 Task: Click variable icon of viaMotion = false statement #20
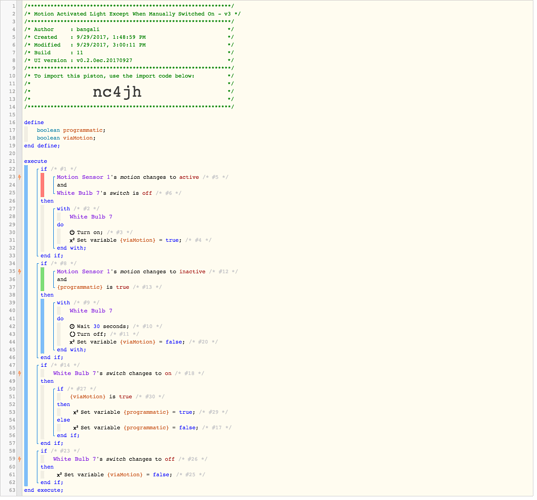point(72,342)
